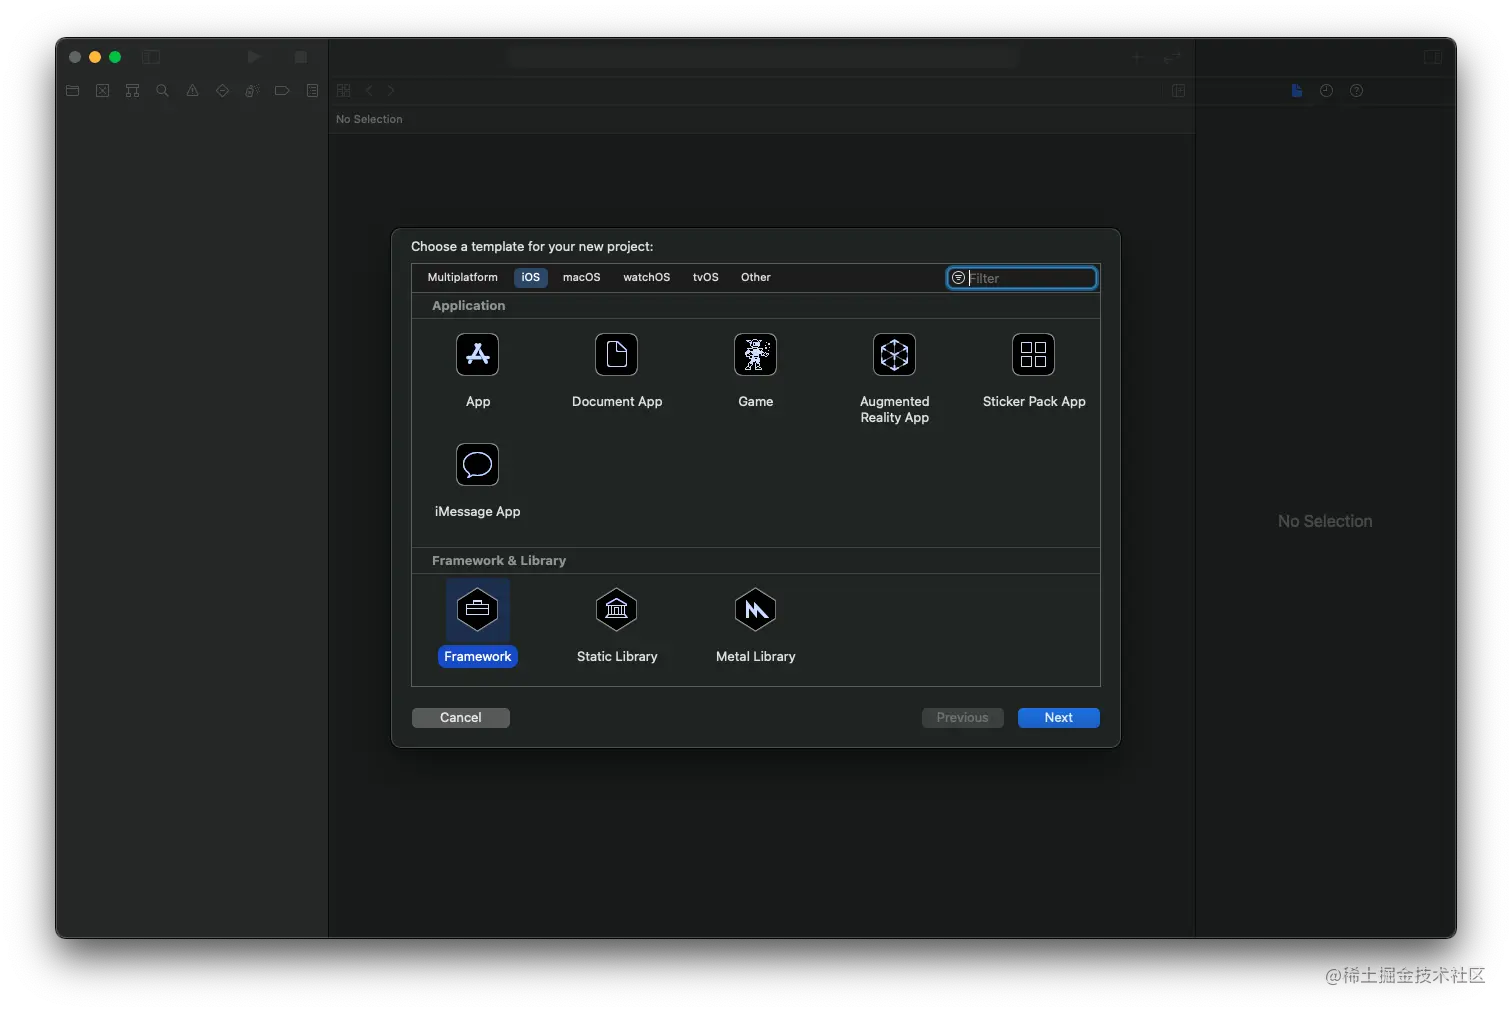Click the Run play button in toolbar
1512x1012 pixels.
tap(254, 57)
